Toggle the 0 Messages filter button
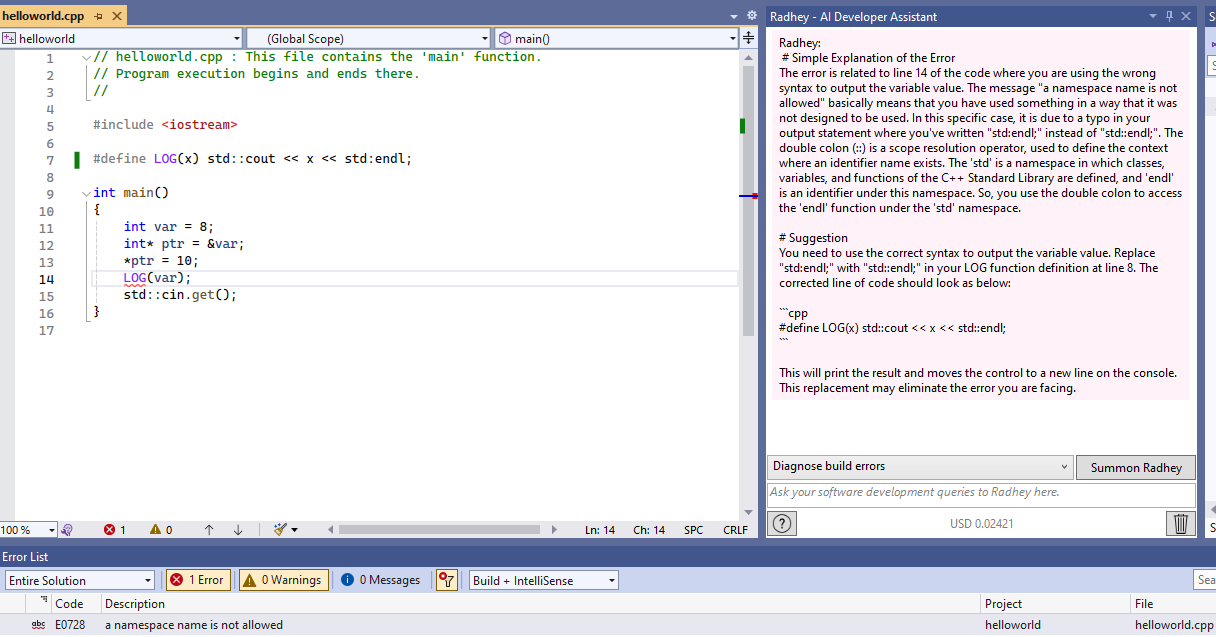 click(x=381, y=580)
